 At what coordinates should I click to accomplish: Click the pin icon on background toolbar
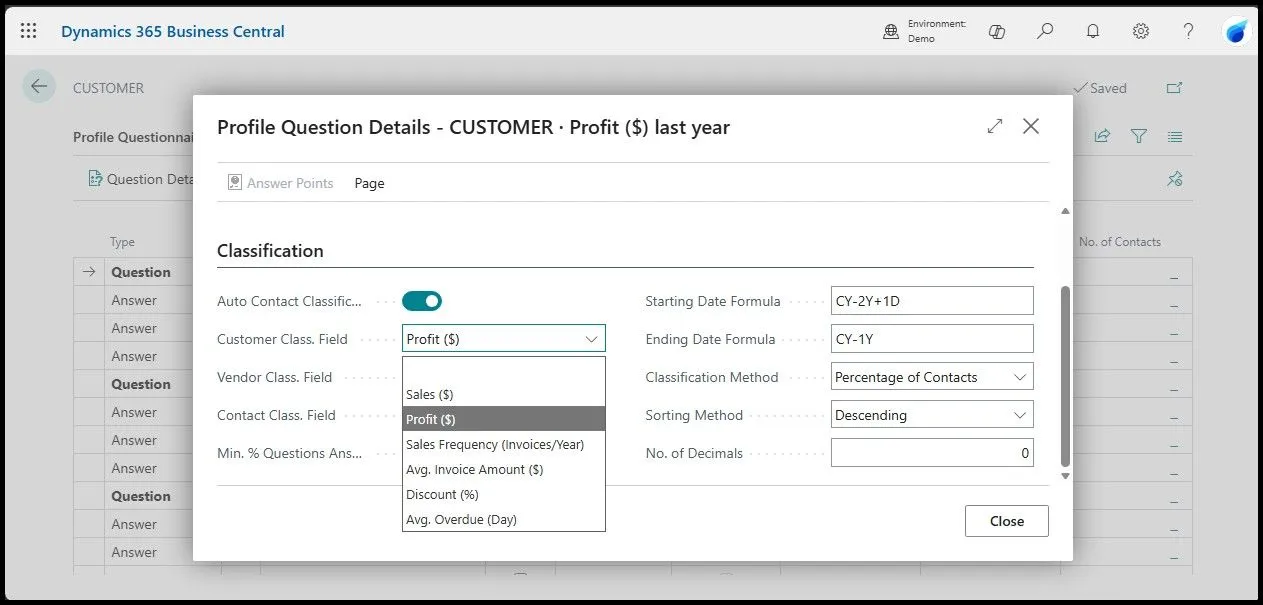pos(1175,179)
